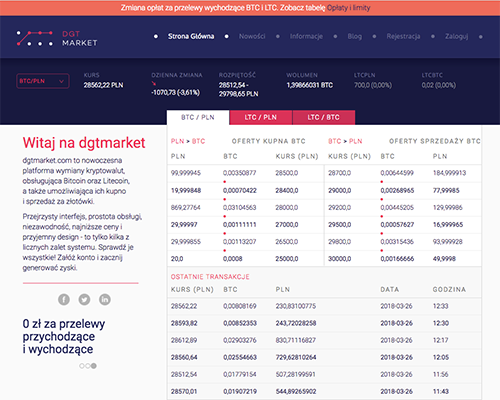Click the transaction at rate 28562,22

[x=324, y=306]
